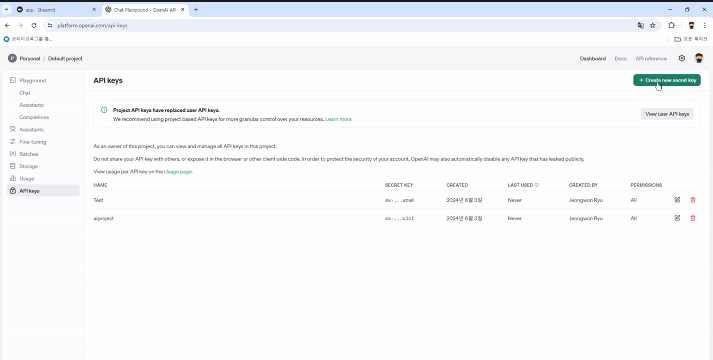Image resolution: width=713 pixels, height=360 pixels.
Task: Select Assistants under Playground
Action: coord(31,105)
